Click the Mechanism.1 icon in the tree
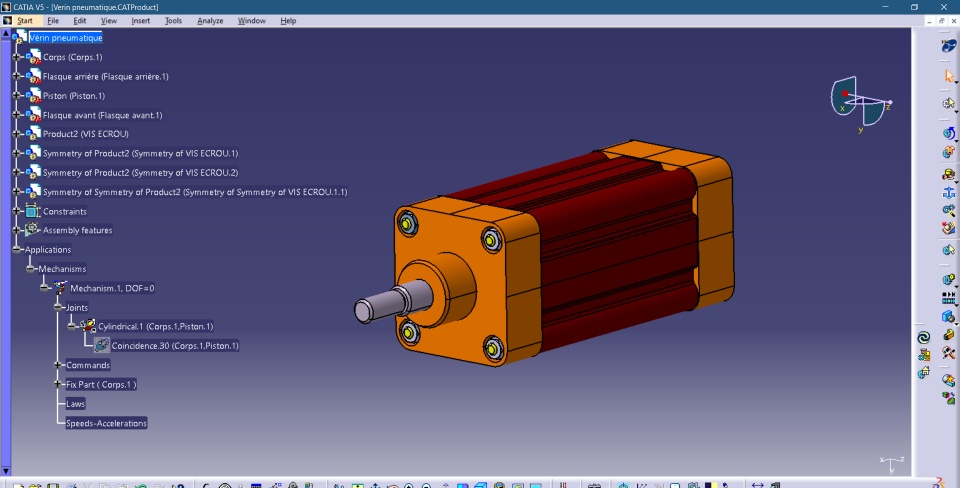960x488 pixels. point(59,288)
